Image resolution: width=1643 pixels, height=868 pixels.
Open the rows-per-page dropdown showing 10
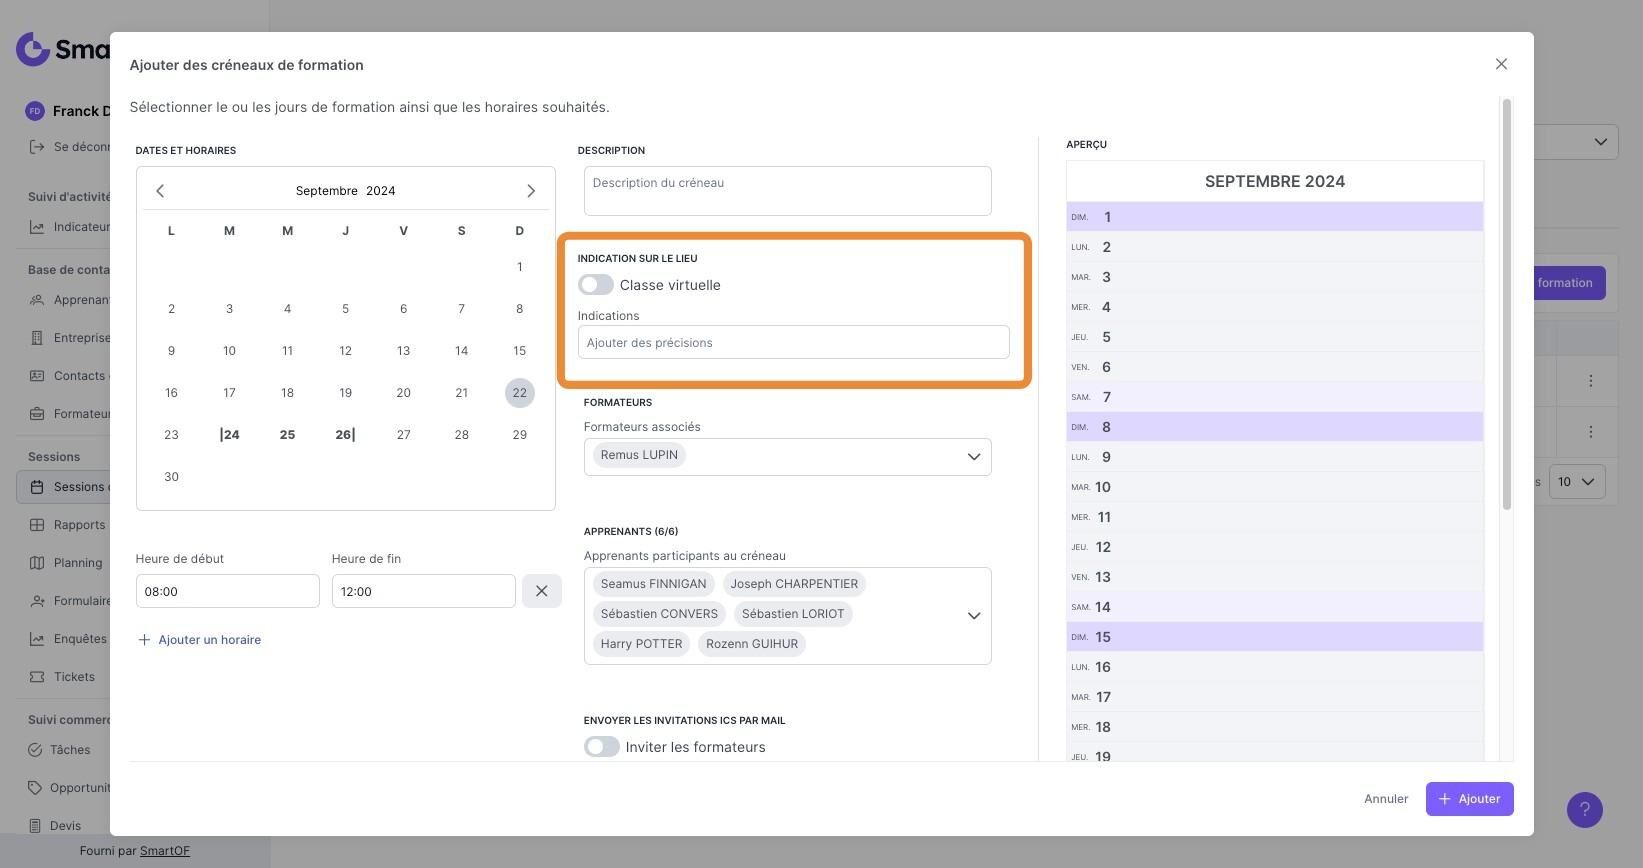click(x=1576, y=482)
